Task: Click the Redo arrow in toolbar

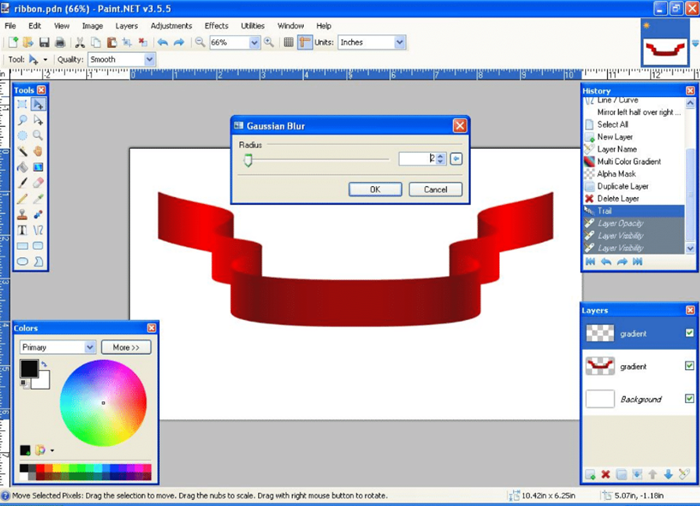Action: [x=179, y=42]
